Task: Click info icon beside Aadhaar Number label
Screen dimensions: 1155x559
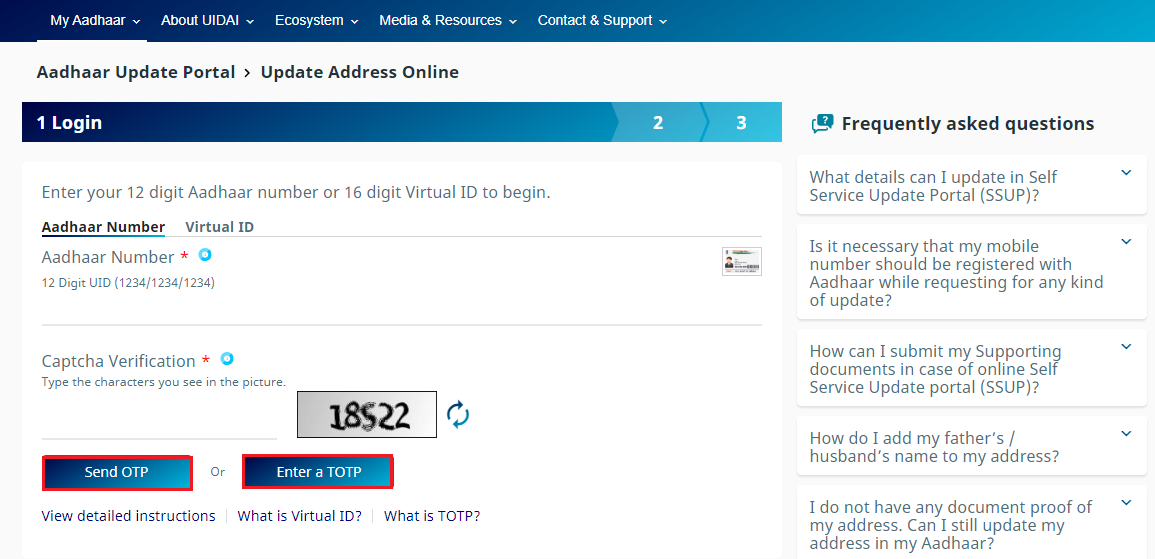Action: (x=206, y=255)
